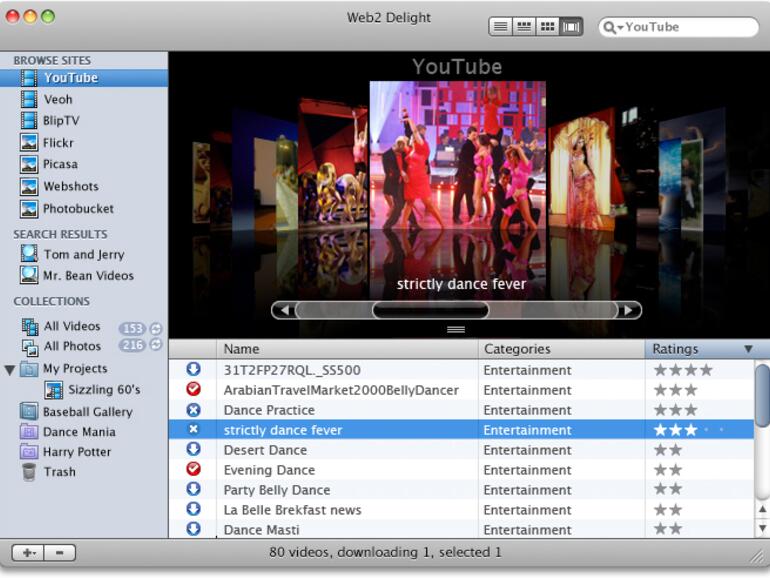This screenshot has width=770, height=578.
Task: Click the cover flow right scroll arrow
Action: click(x=629, y=310)
